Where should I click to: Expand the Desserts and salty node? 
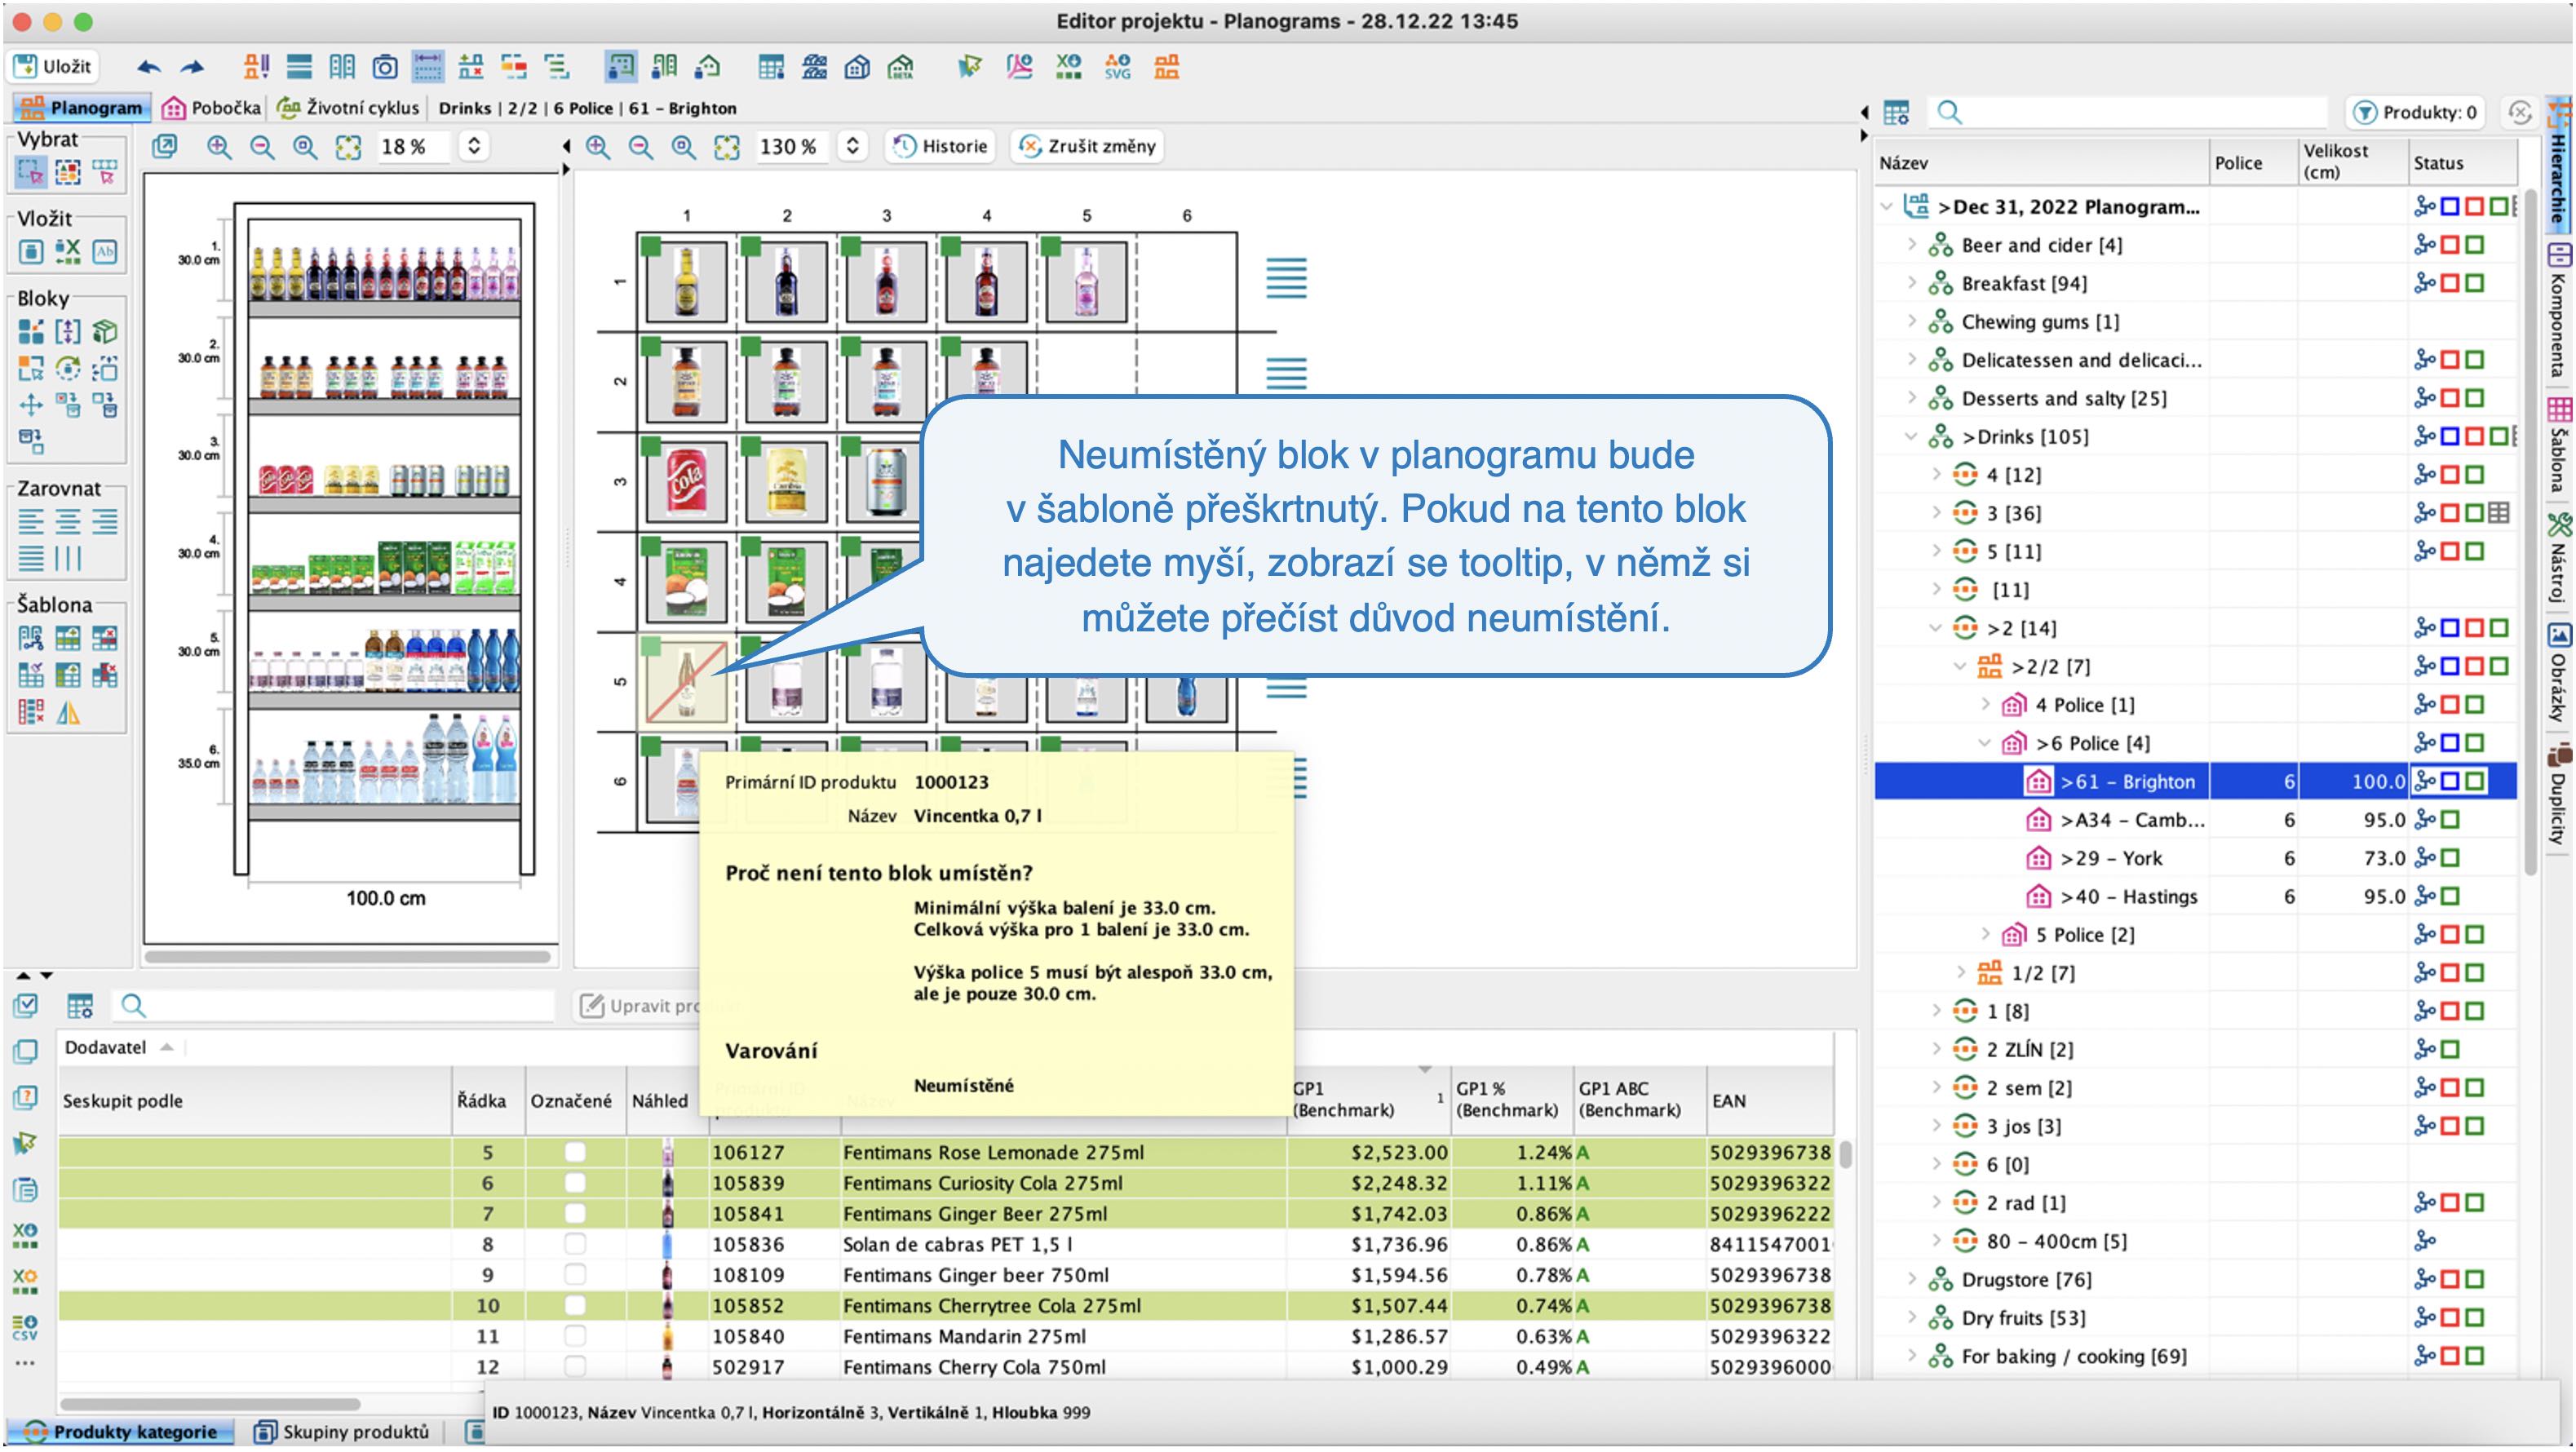click(x=1910, y=398)
